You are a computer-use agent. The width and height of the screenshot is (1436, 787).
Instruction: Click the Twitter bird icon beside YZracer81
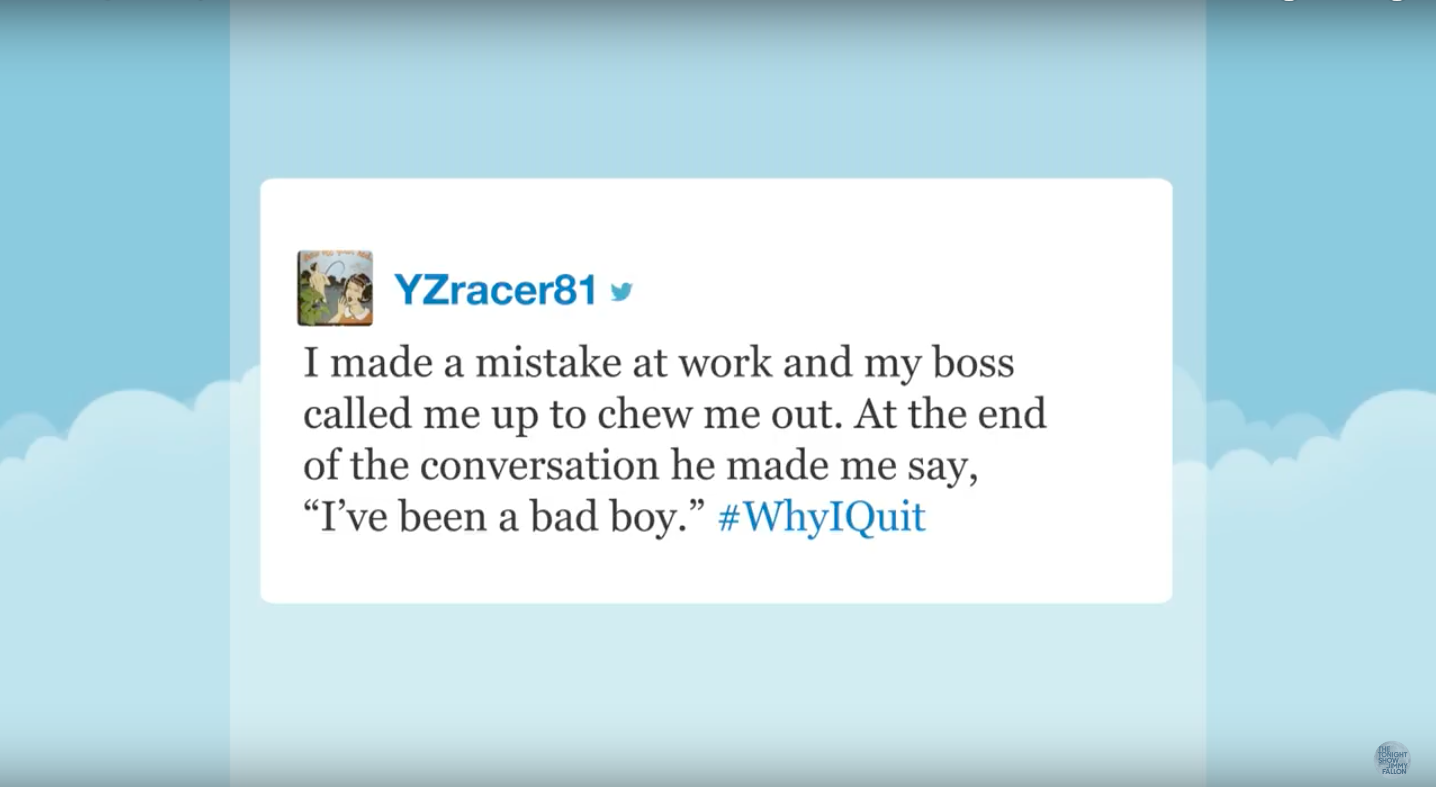tap(621, 291)
